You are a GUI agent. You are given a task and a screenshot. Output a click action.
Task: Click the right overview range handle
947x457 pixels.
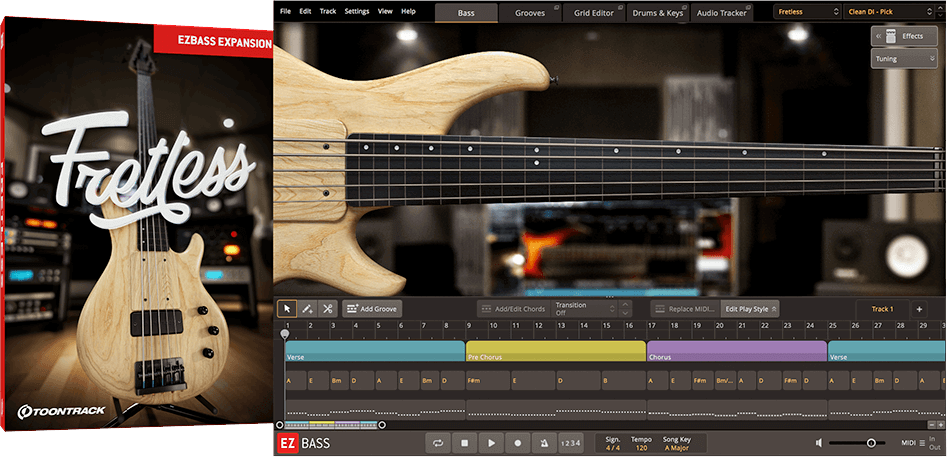coord(382,425)
